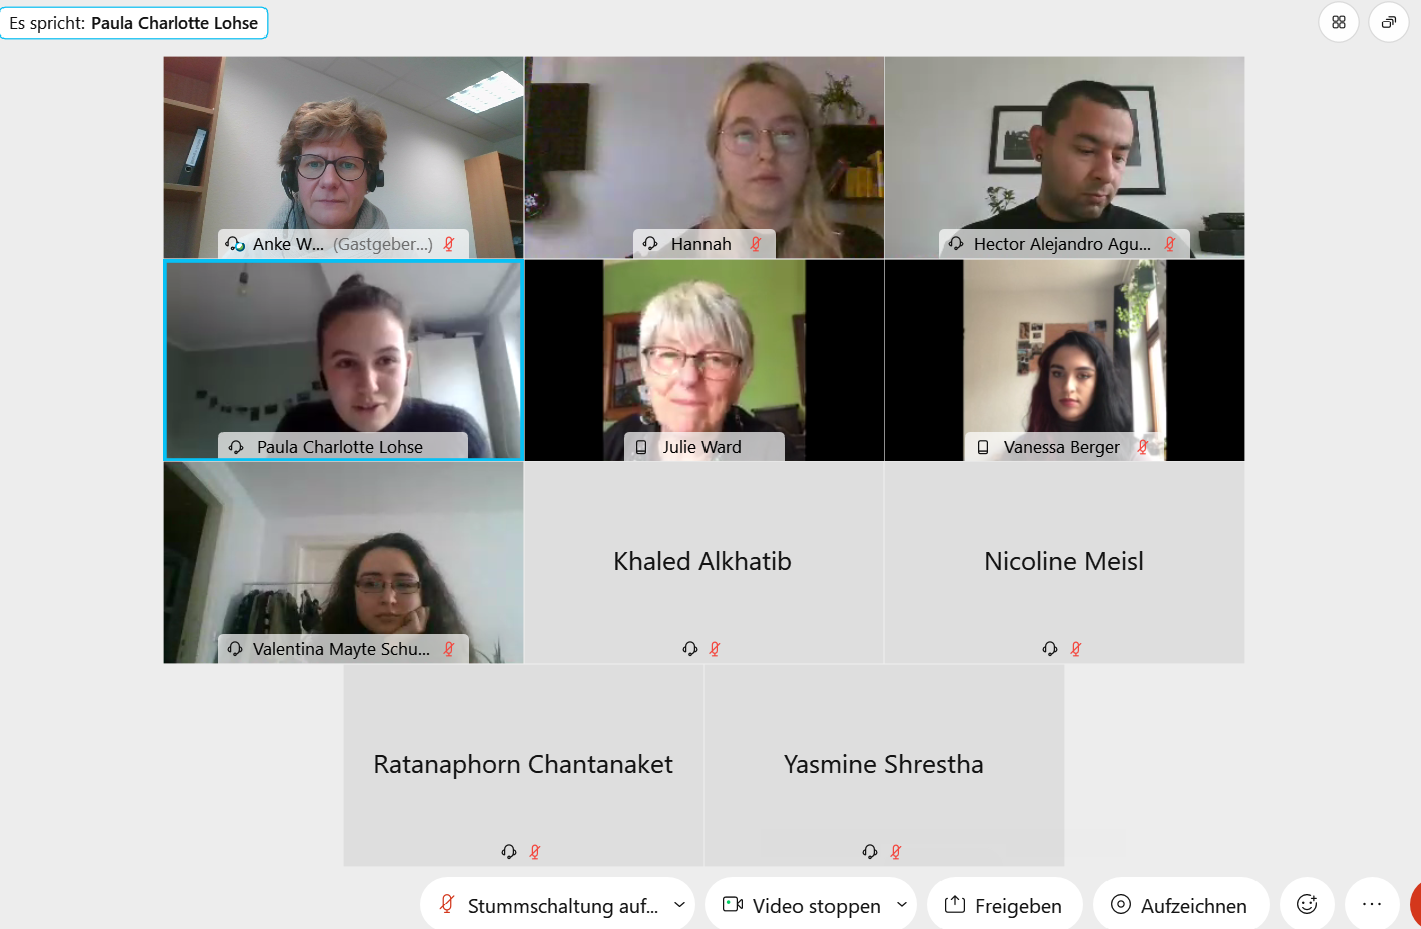
Task: Select Ratanaphorn Chantanaket's participant tile
Action: click(523, 765)
